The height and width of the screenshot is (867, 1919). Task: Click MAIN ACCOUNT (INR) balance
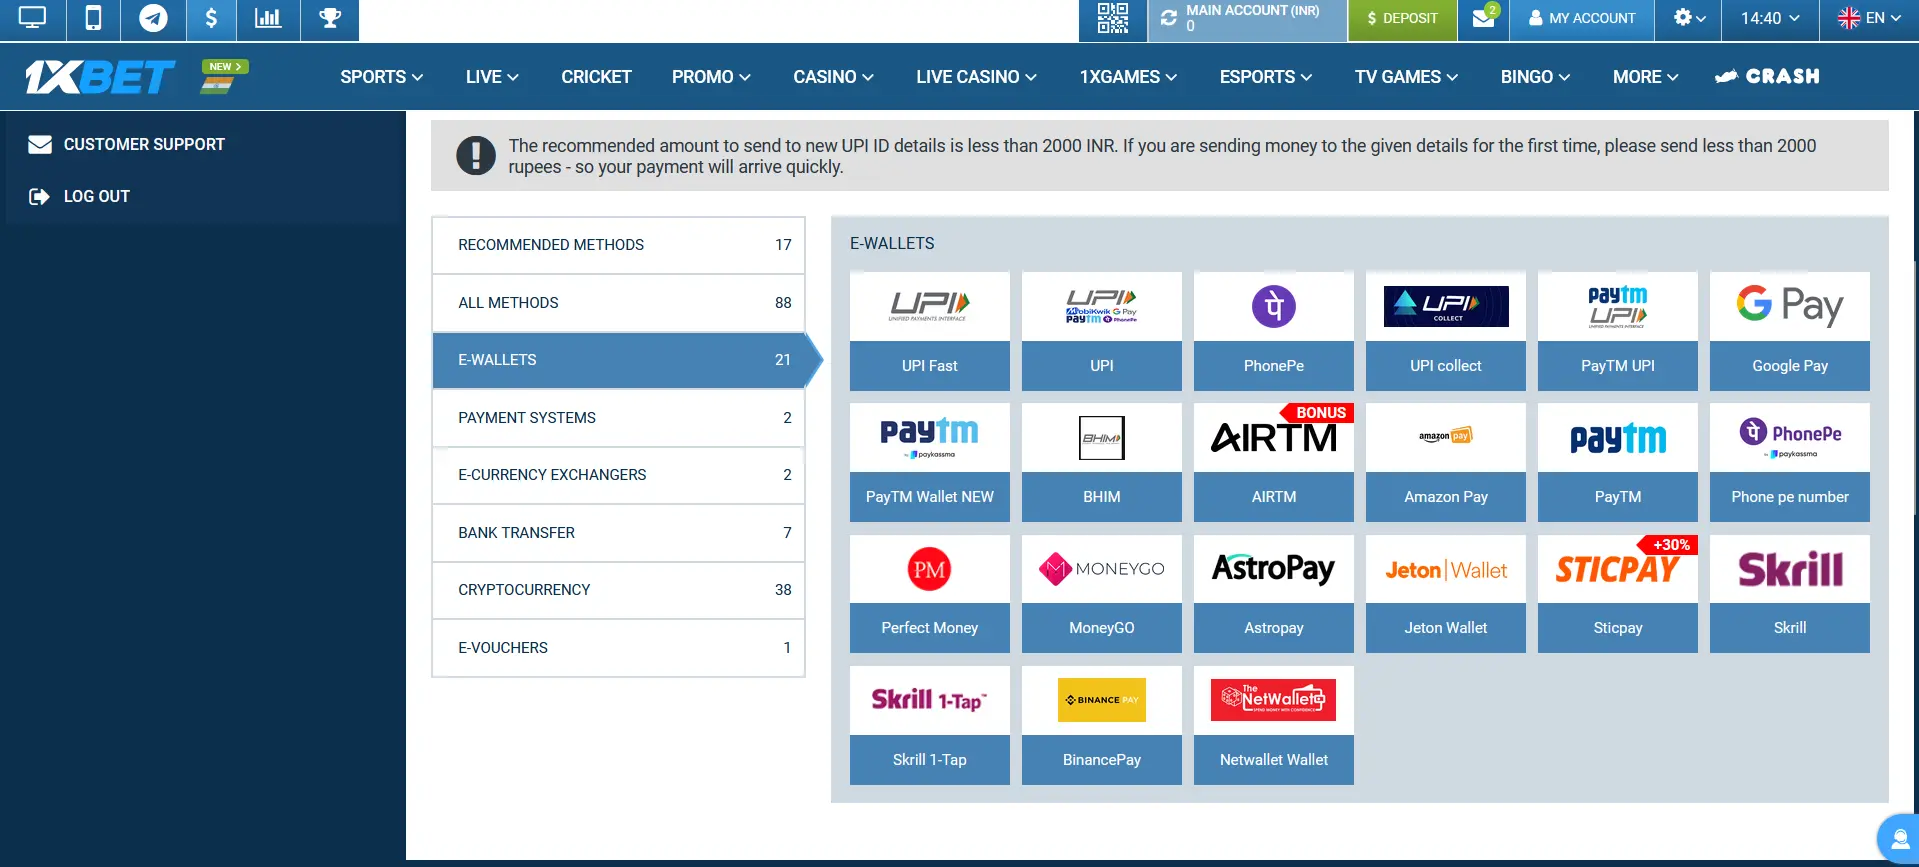click(x=1252, y=18)
